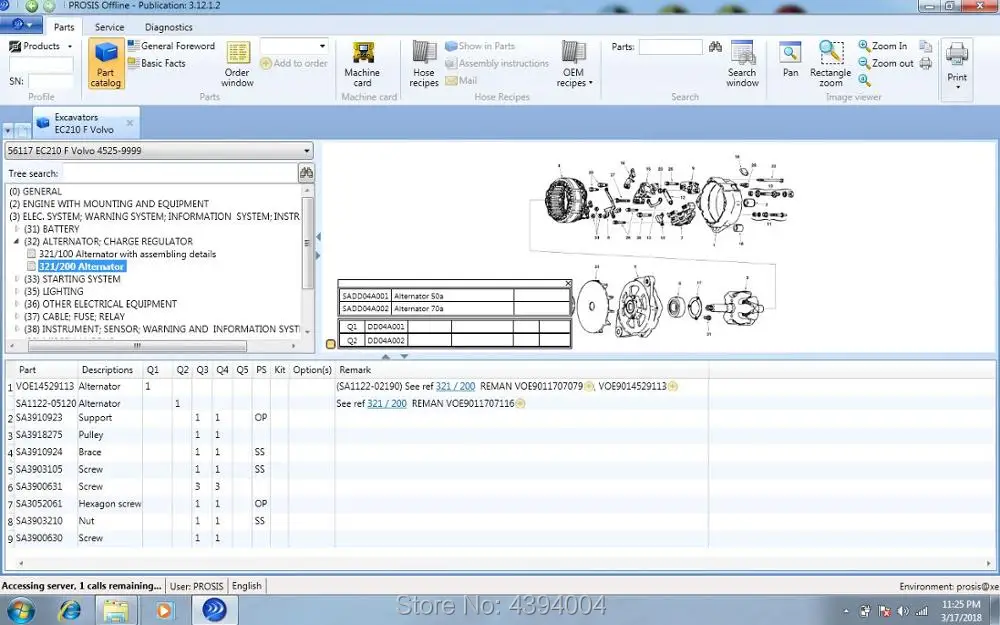Select the Rectangle zoom tool
This screenshot has height=625, width=1000.
[x=830, y=64]
